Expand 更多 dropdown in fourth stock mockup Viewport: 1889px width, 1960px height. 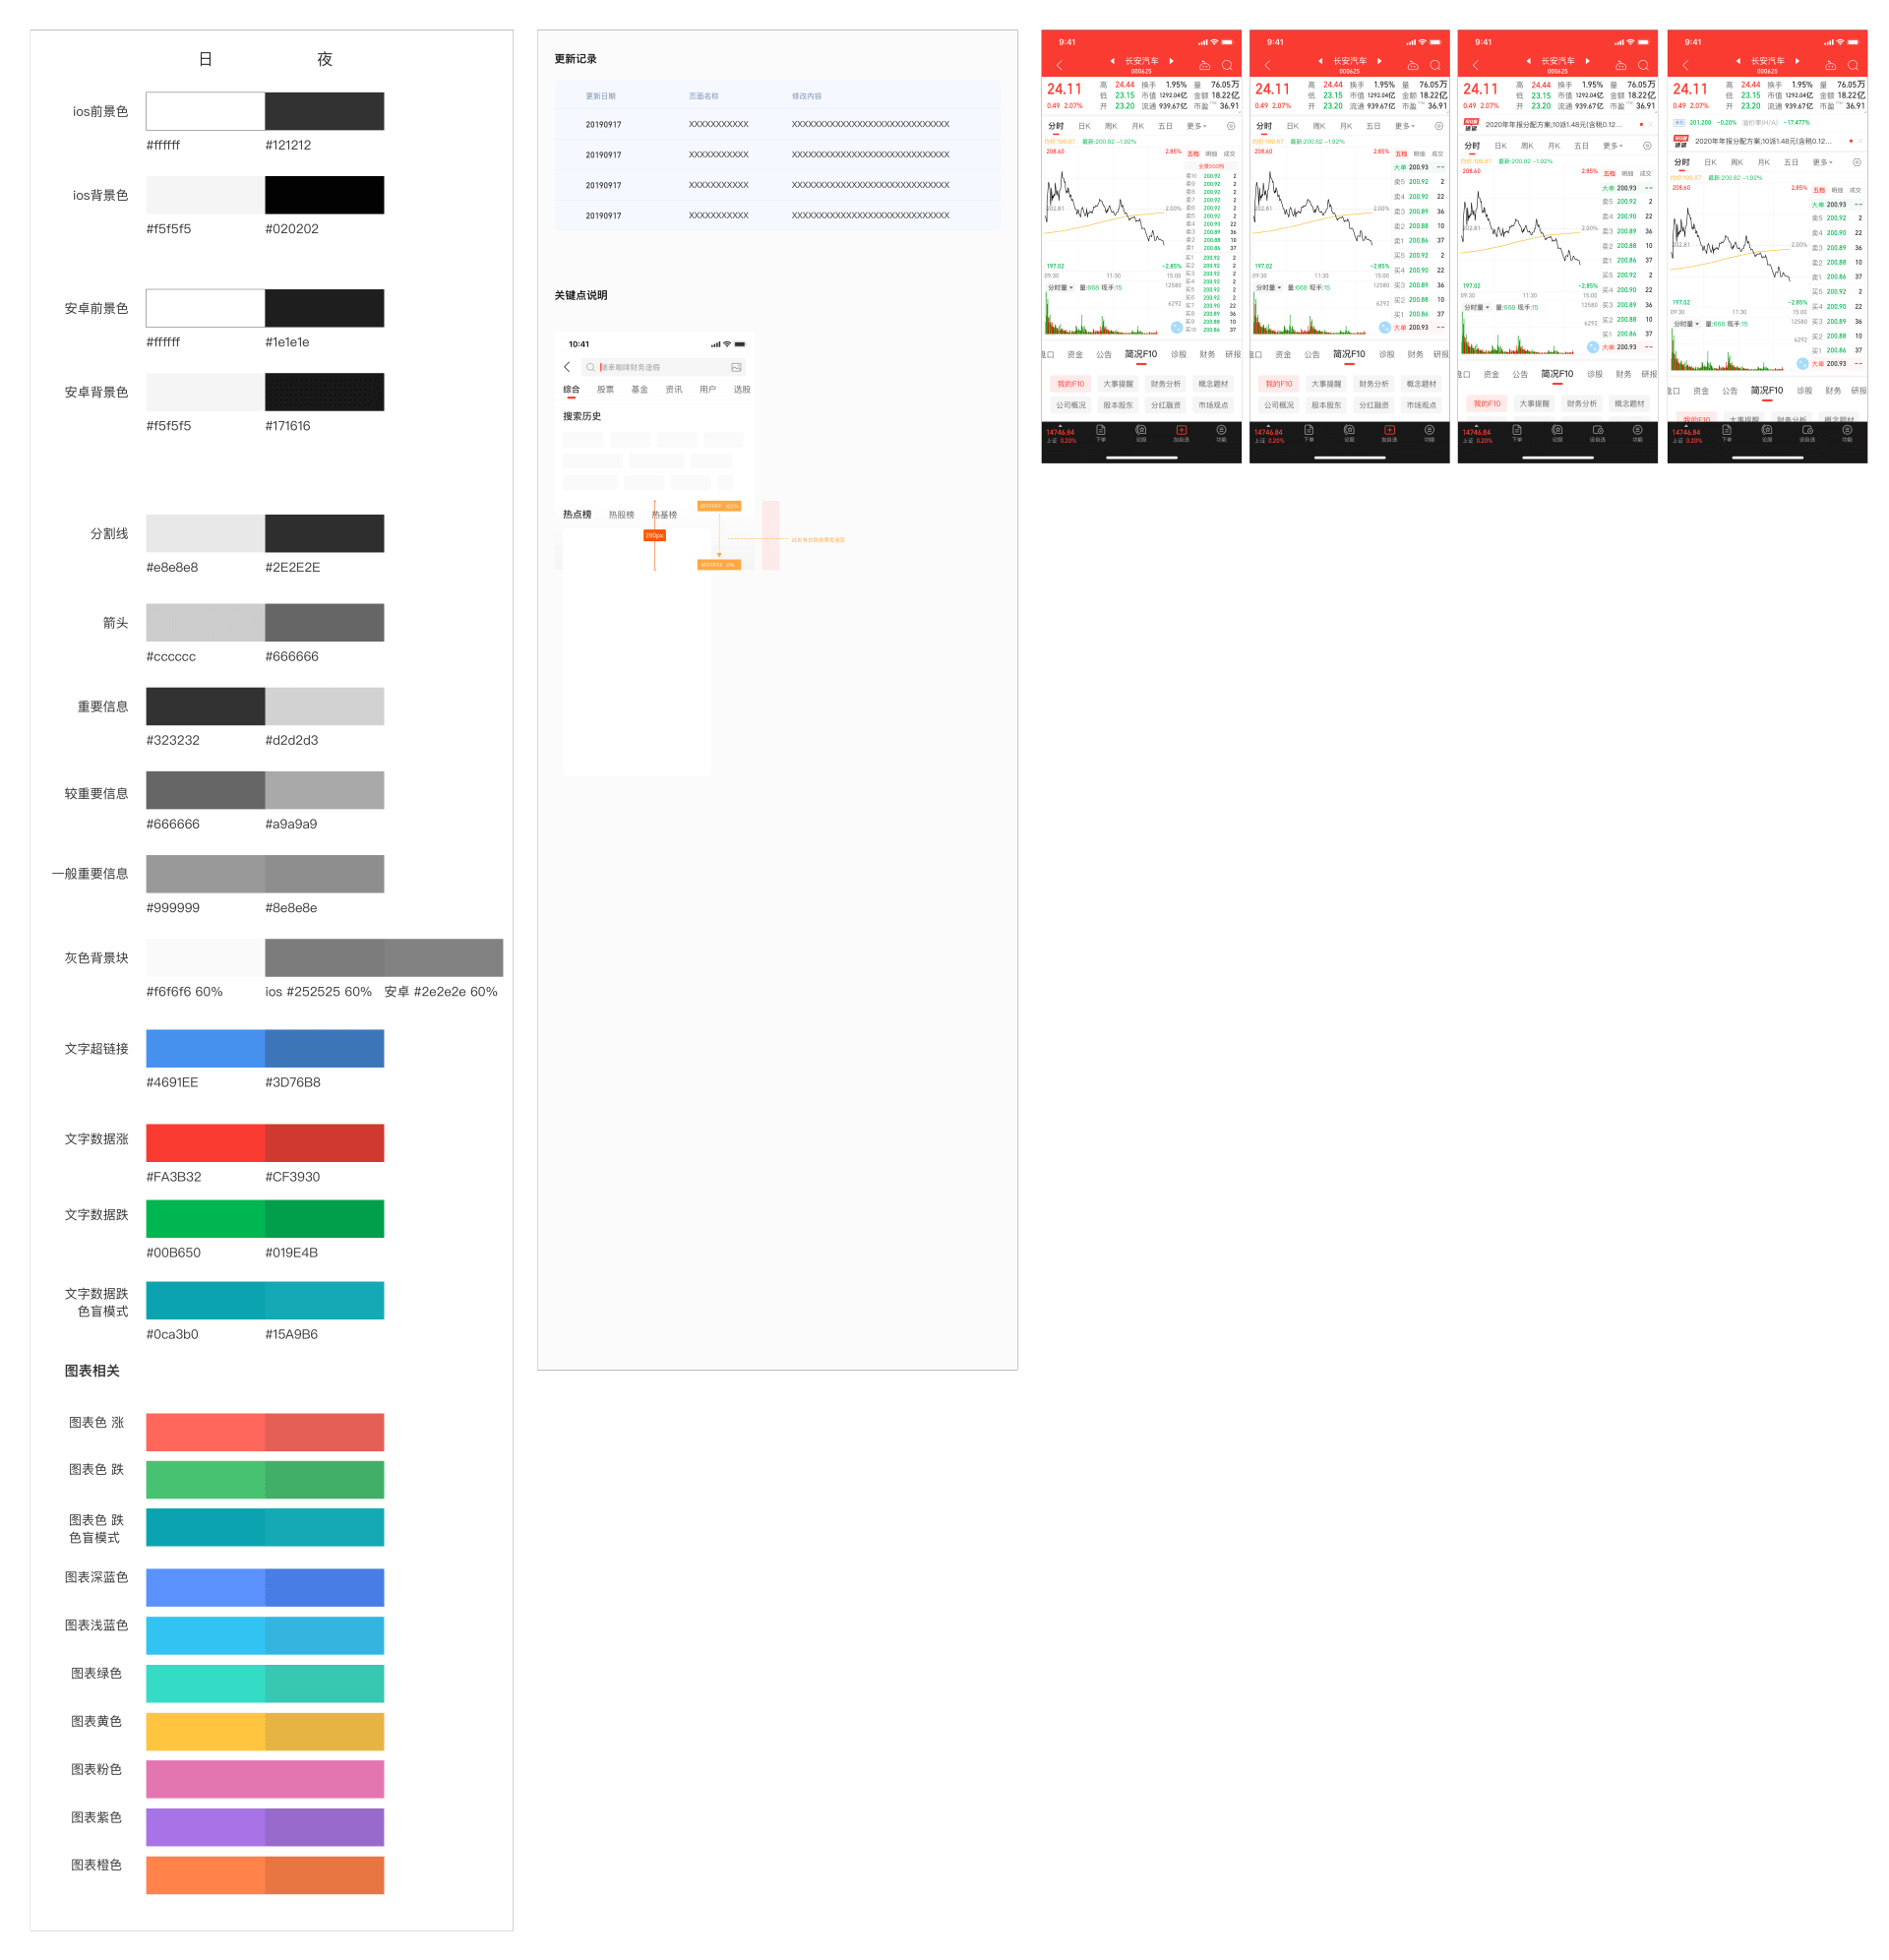[x=1822, y=162]
